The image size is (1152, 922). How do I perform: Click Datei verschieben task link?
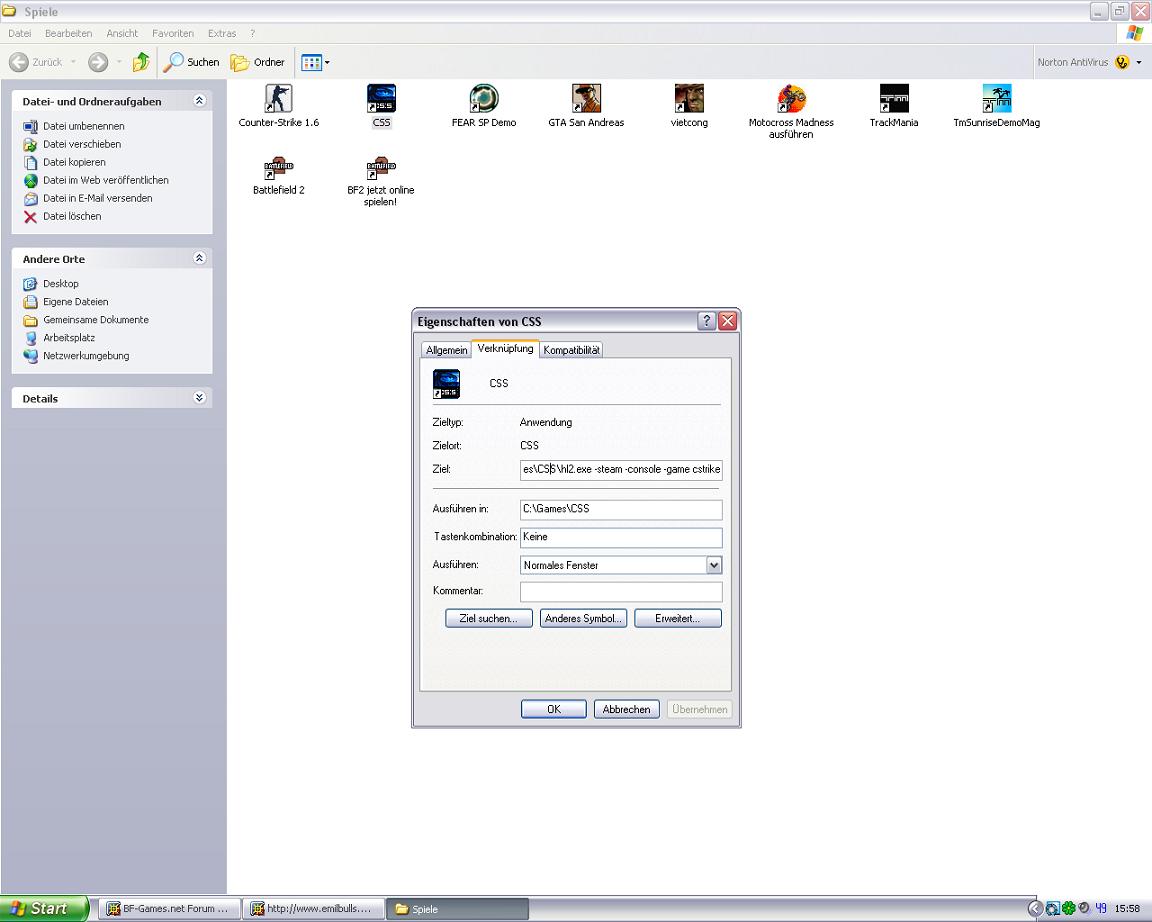click(x=82, y=144)
